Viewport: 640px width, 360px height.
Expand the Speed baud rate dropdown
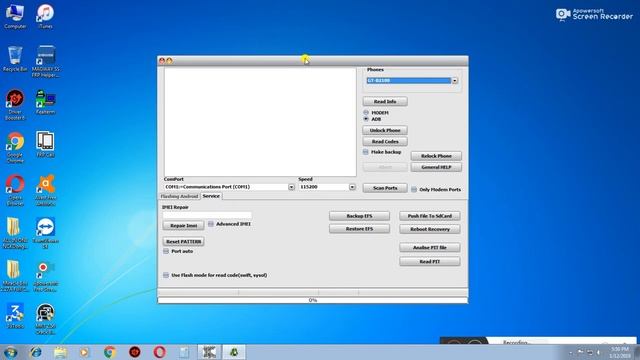[352, 187]
